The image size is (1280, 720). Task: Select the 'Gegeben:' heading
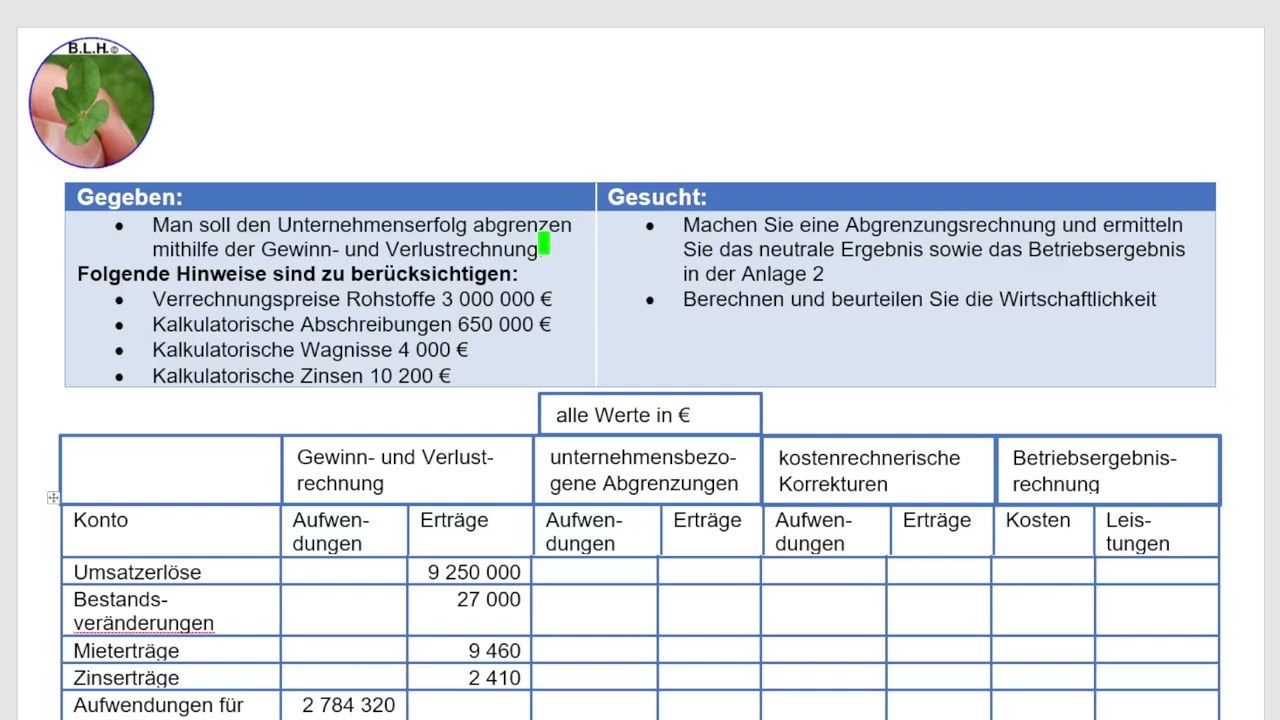[x=130, y=197]
